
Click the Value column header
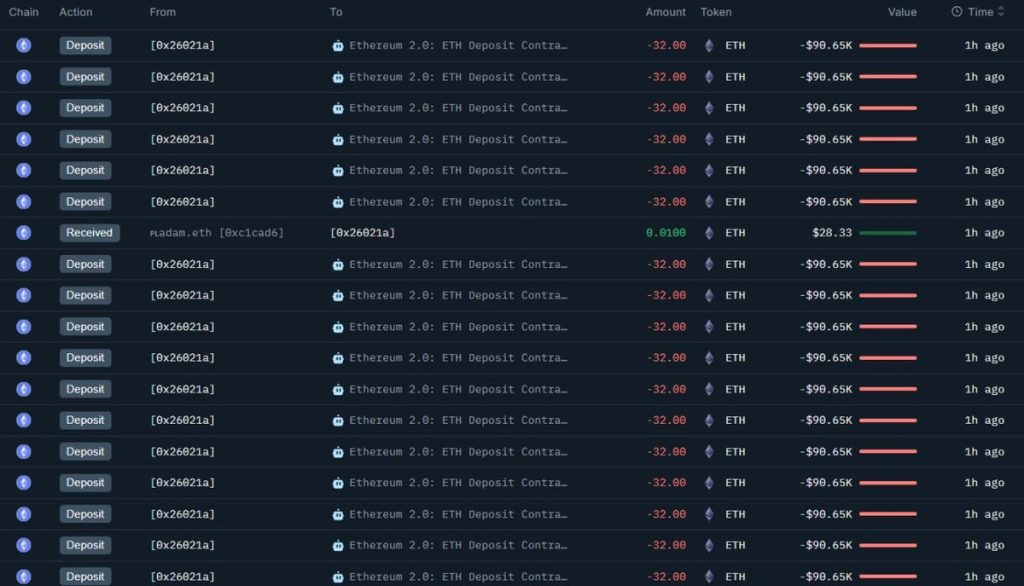click(x=902, y=12)
